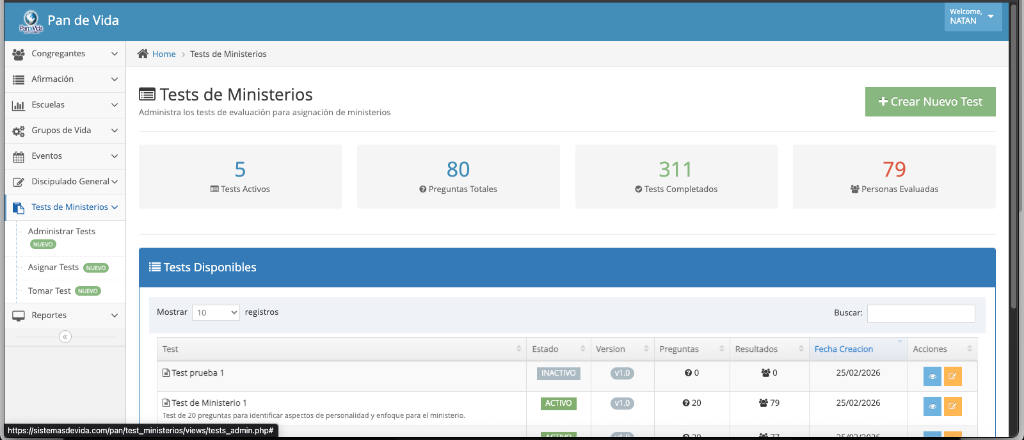Screen dimensions: 1024x440
Task: Click people icon in Test prueba 1 results
Action: pyautogui.click(x=765, y=373)
